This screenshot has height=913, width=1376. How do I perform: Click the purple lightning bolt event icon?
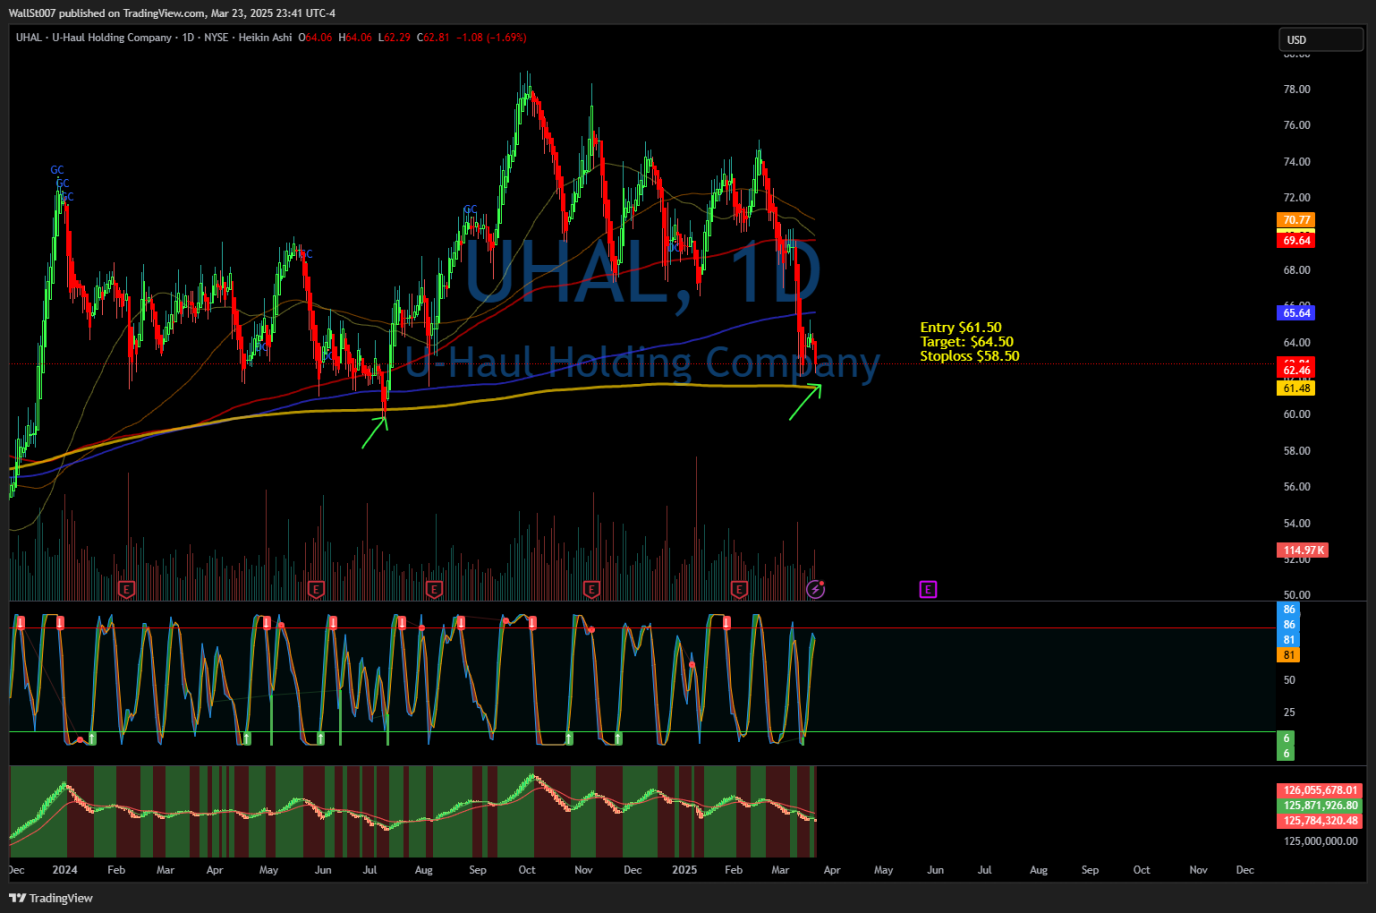click(816, 590)
